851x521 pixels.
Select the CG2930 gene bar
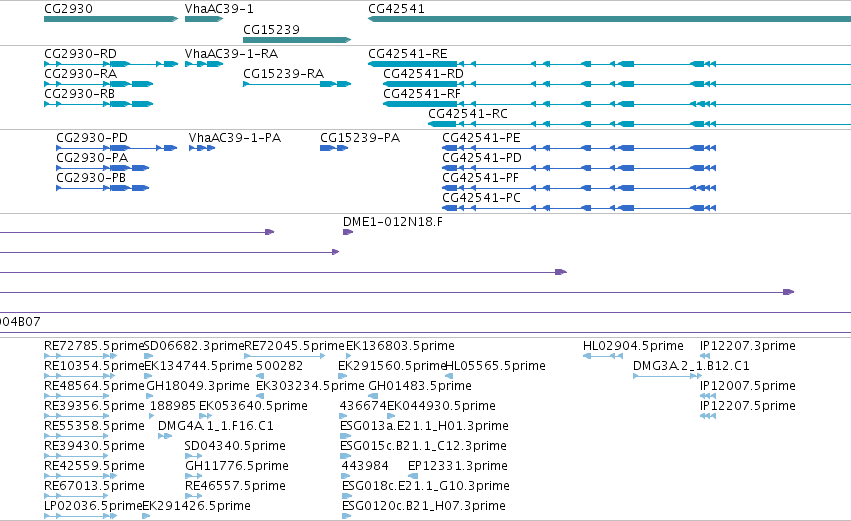[111, 19]
